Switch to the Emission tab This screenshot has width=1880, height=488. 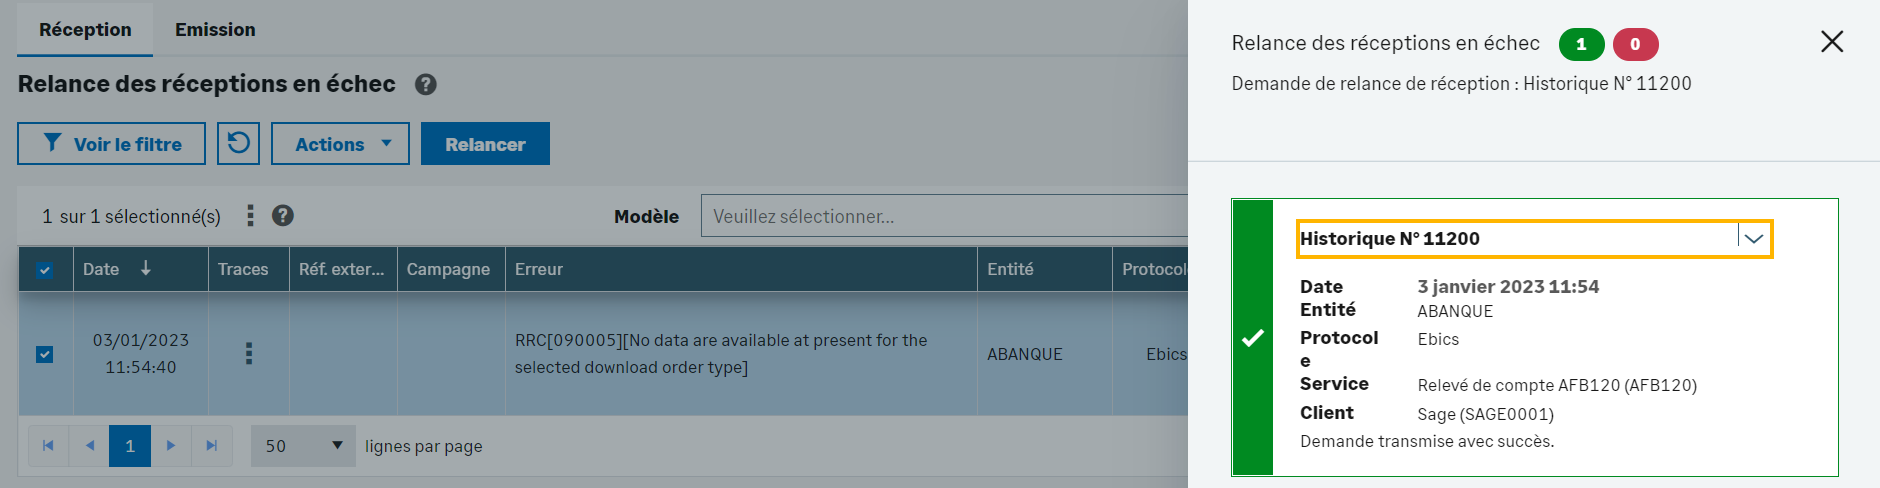coord(215,30)
